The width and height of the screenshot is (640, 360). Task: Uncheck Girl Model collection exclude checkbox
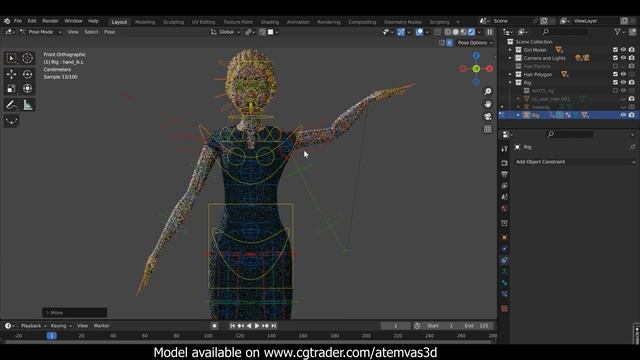tap(615, 50)
